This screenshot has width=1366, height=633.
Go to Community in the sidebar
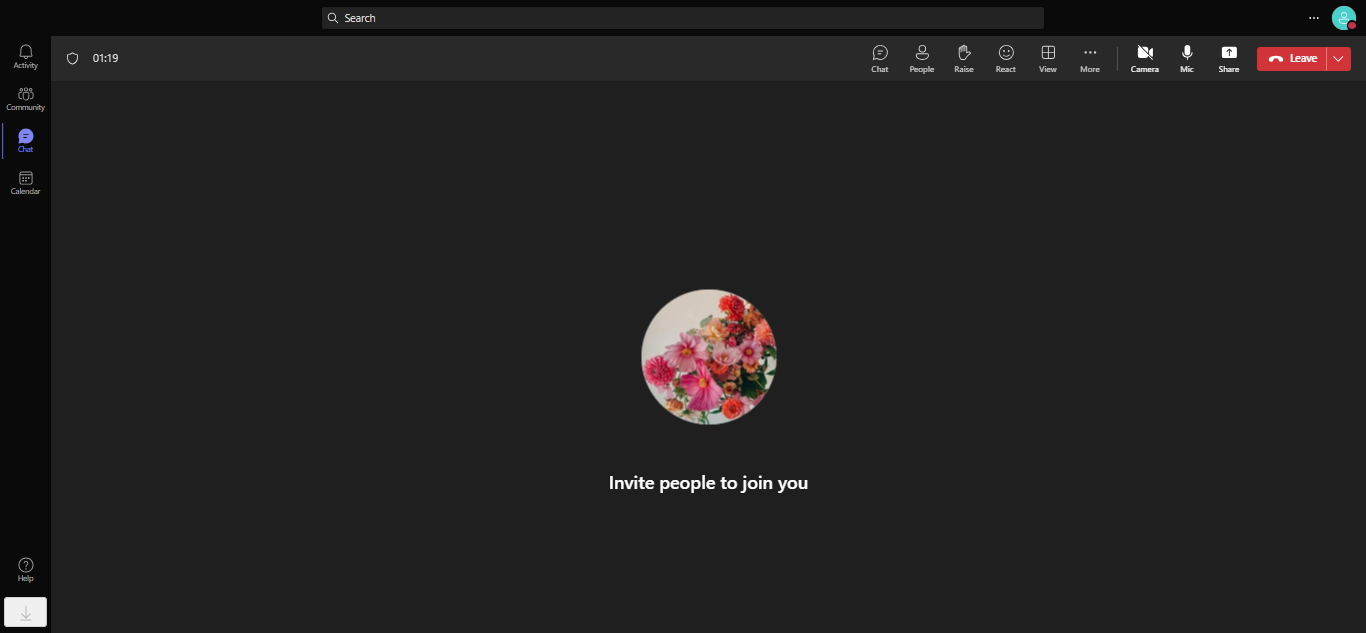tap(26, 98)
